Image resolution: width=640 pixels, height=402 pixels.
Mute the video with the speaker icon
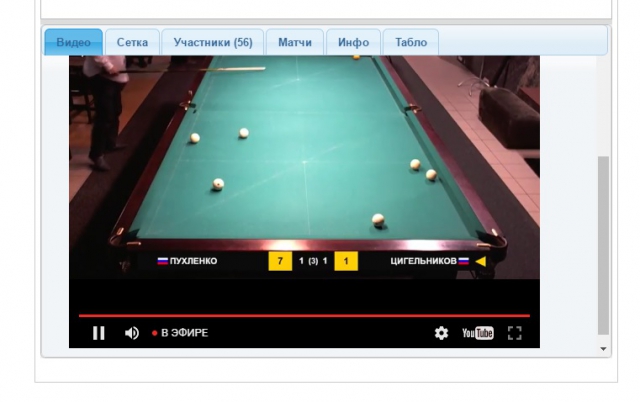point(131,333)
